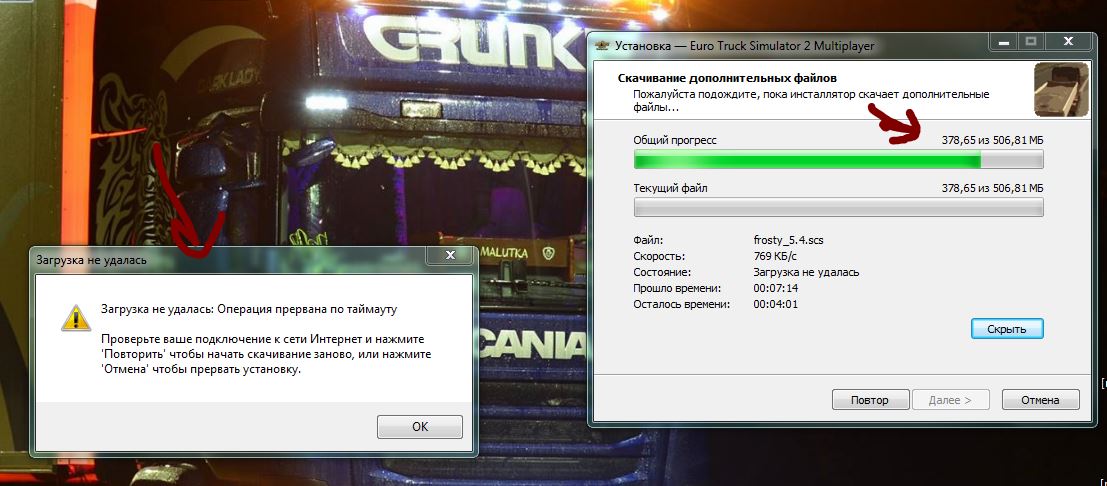Click the Повтор button in the installer
1107x486 pixels.
(x=870, y=400)
